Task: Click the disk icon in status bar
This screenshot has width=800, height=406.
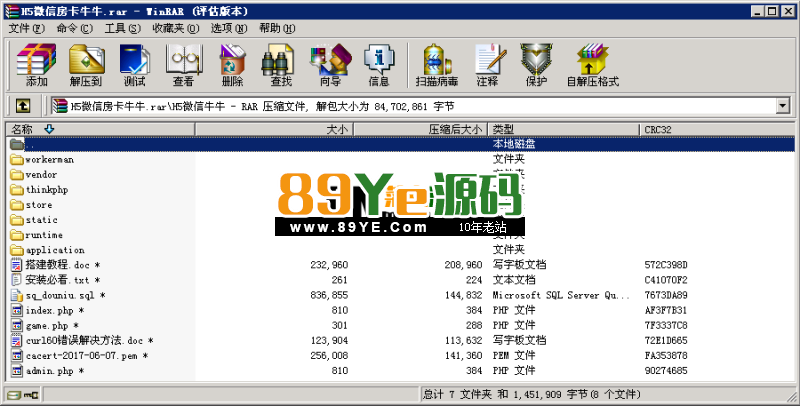Action: (15, 395)
